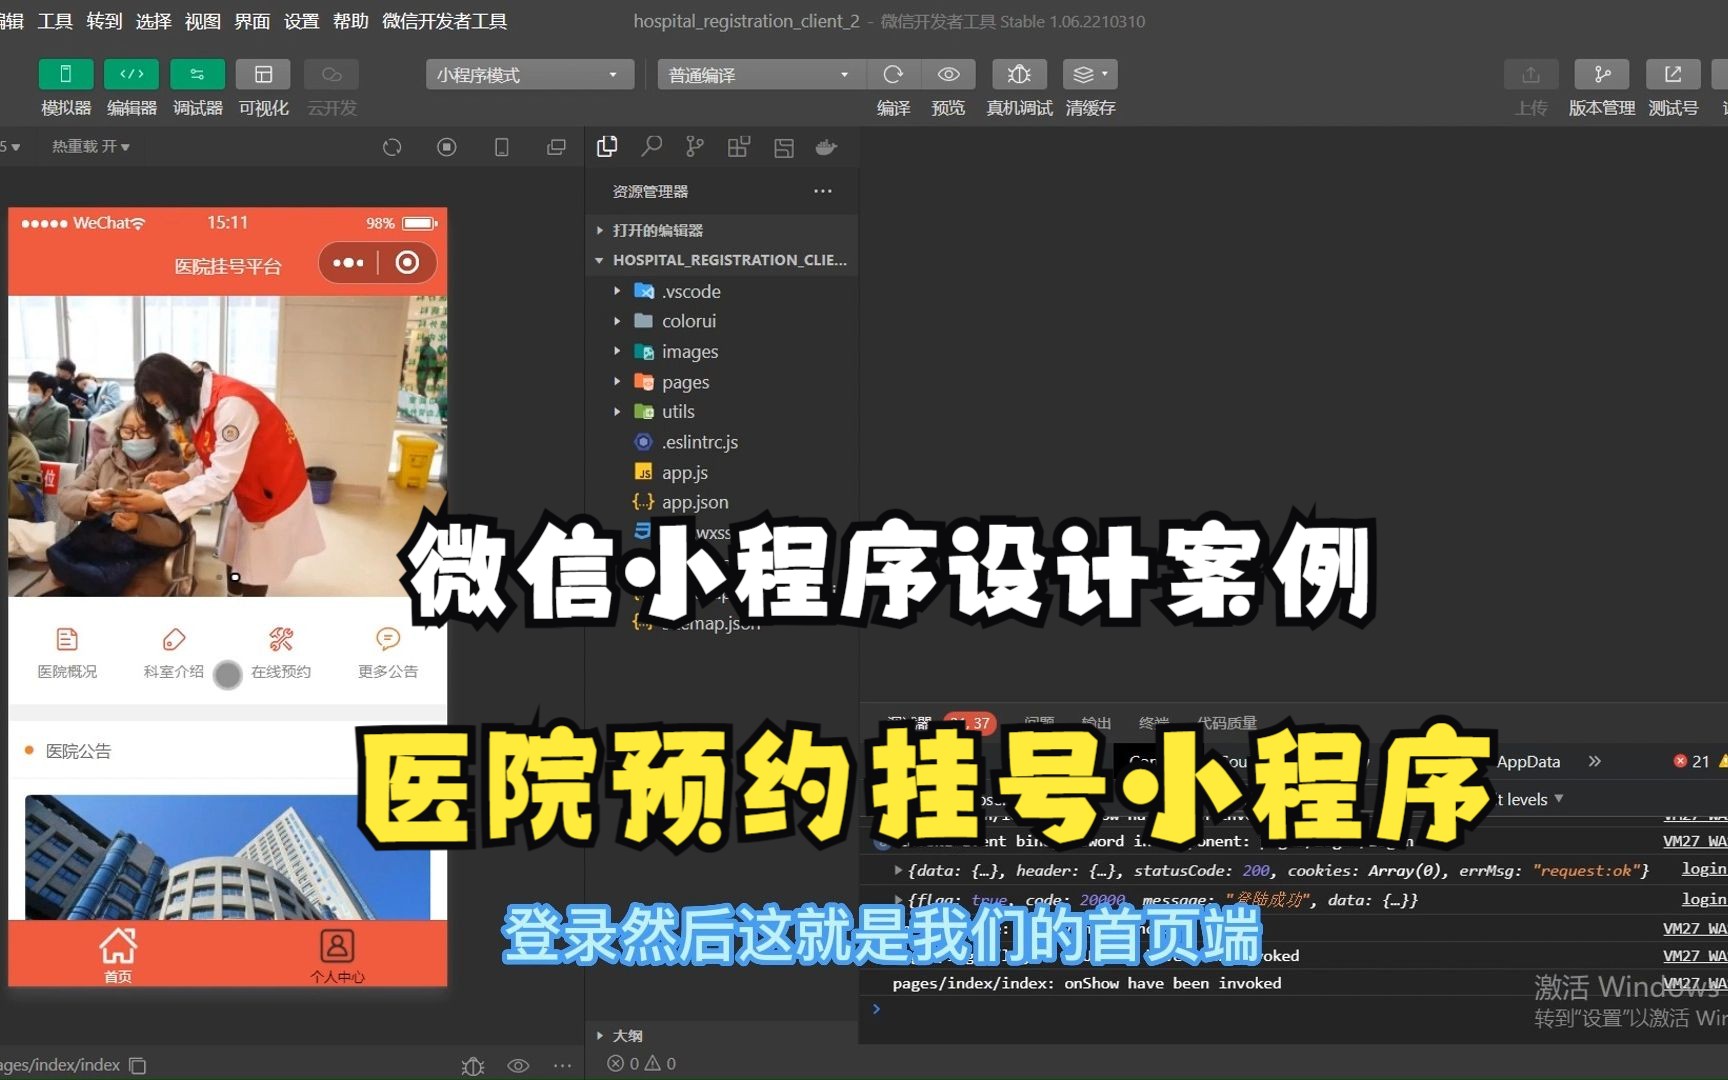Screen dimensions: 1728x1080
Task: Expand the .vscode folder
Action: (722, 291)
